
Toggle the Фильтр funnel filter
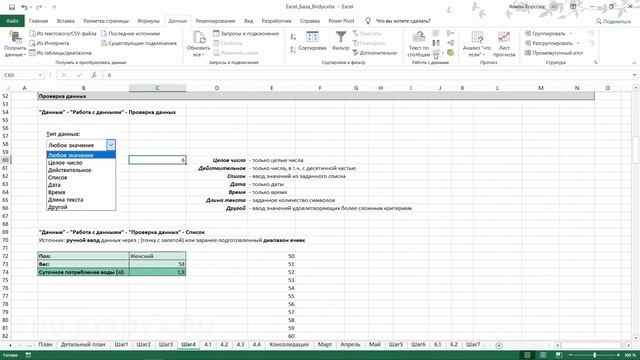[340, 41]
